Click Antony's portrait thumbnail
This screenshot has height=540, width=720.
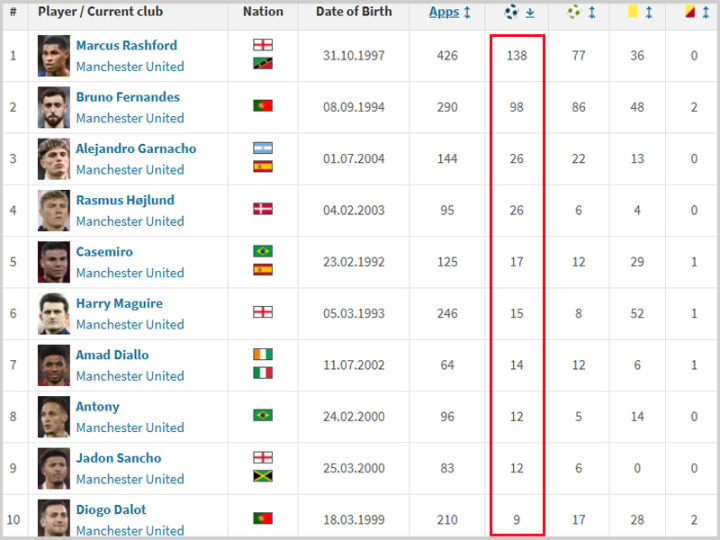(54, 416)
